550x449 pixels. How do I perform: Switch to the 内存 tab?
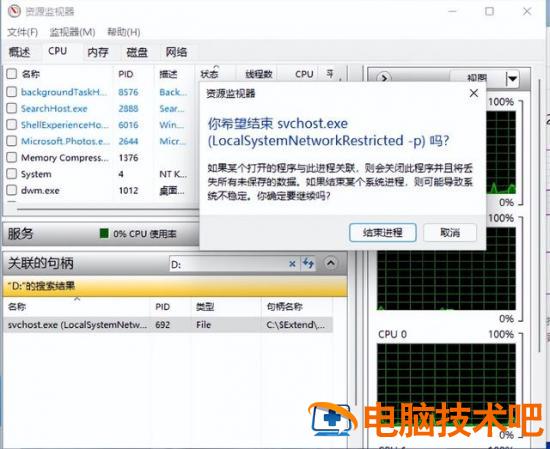98,52
